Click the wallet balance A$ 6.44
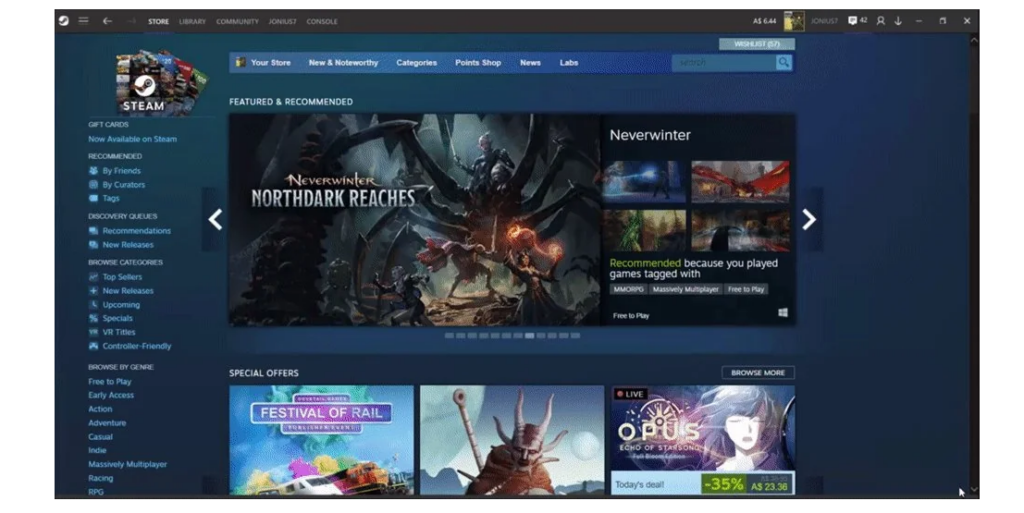This screenshot has height=513, width=1024. [x=764, y=21]
